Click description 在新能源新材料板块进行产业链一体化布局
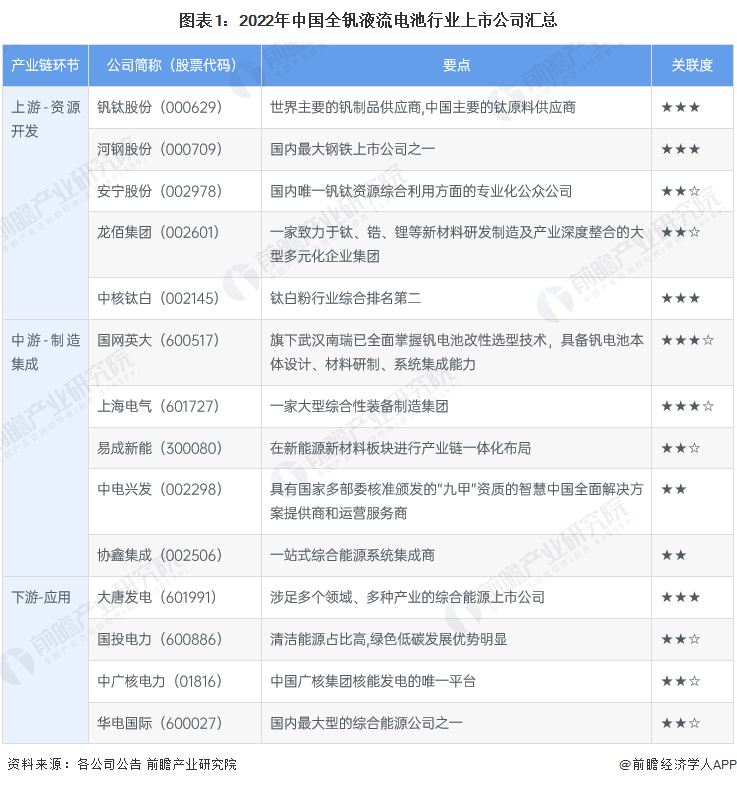 401,448
